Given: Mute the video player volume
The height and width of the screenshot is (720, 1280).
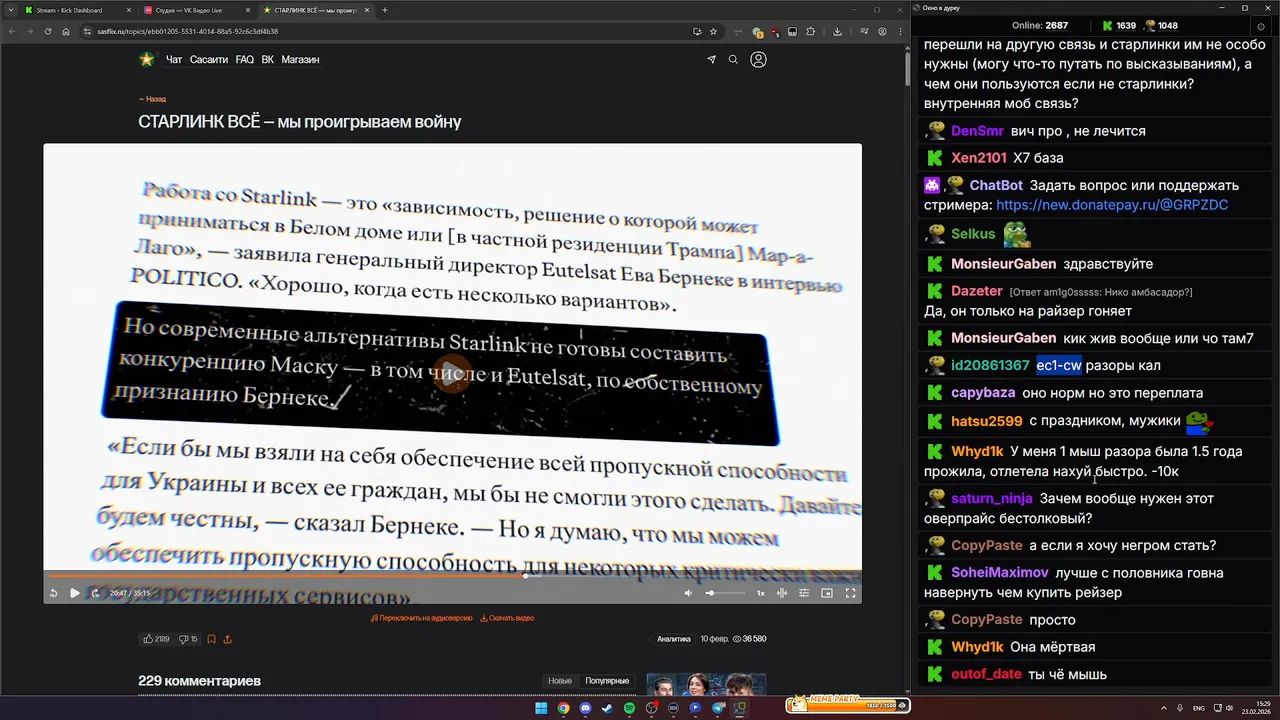Looking at the screenshot, I should click(687, 593).
